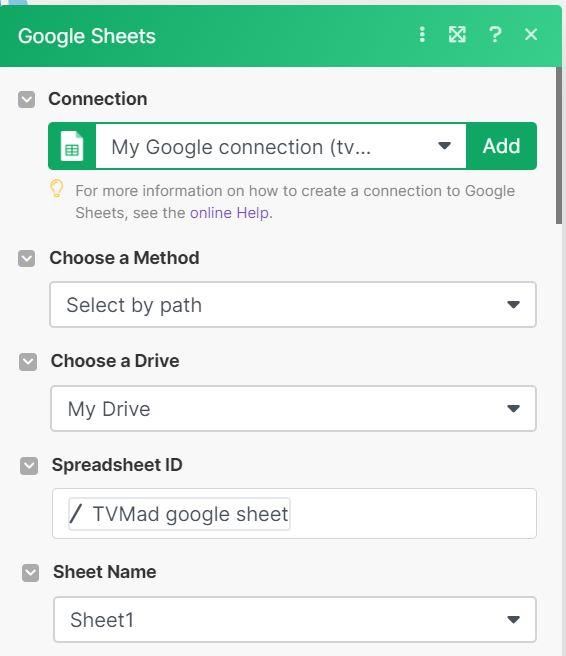Toggle the Spreadsheet ID mapping chevron

(29, 466)
